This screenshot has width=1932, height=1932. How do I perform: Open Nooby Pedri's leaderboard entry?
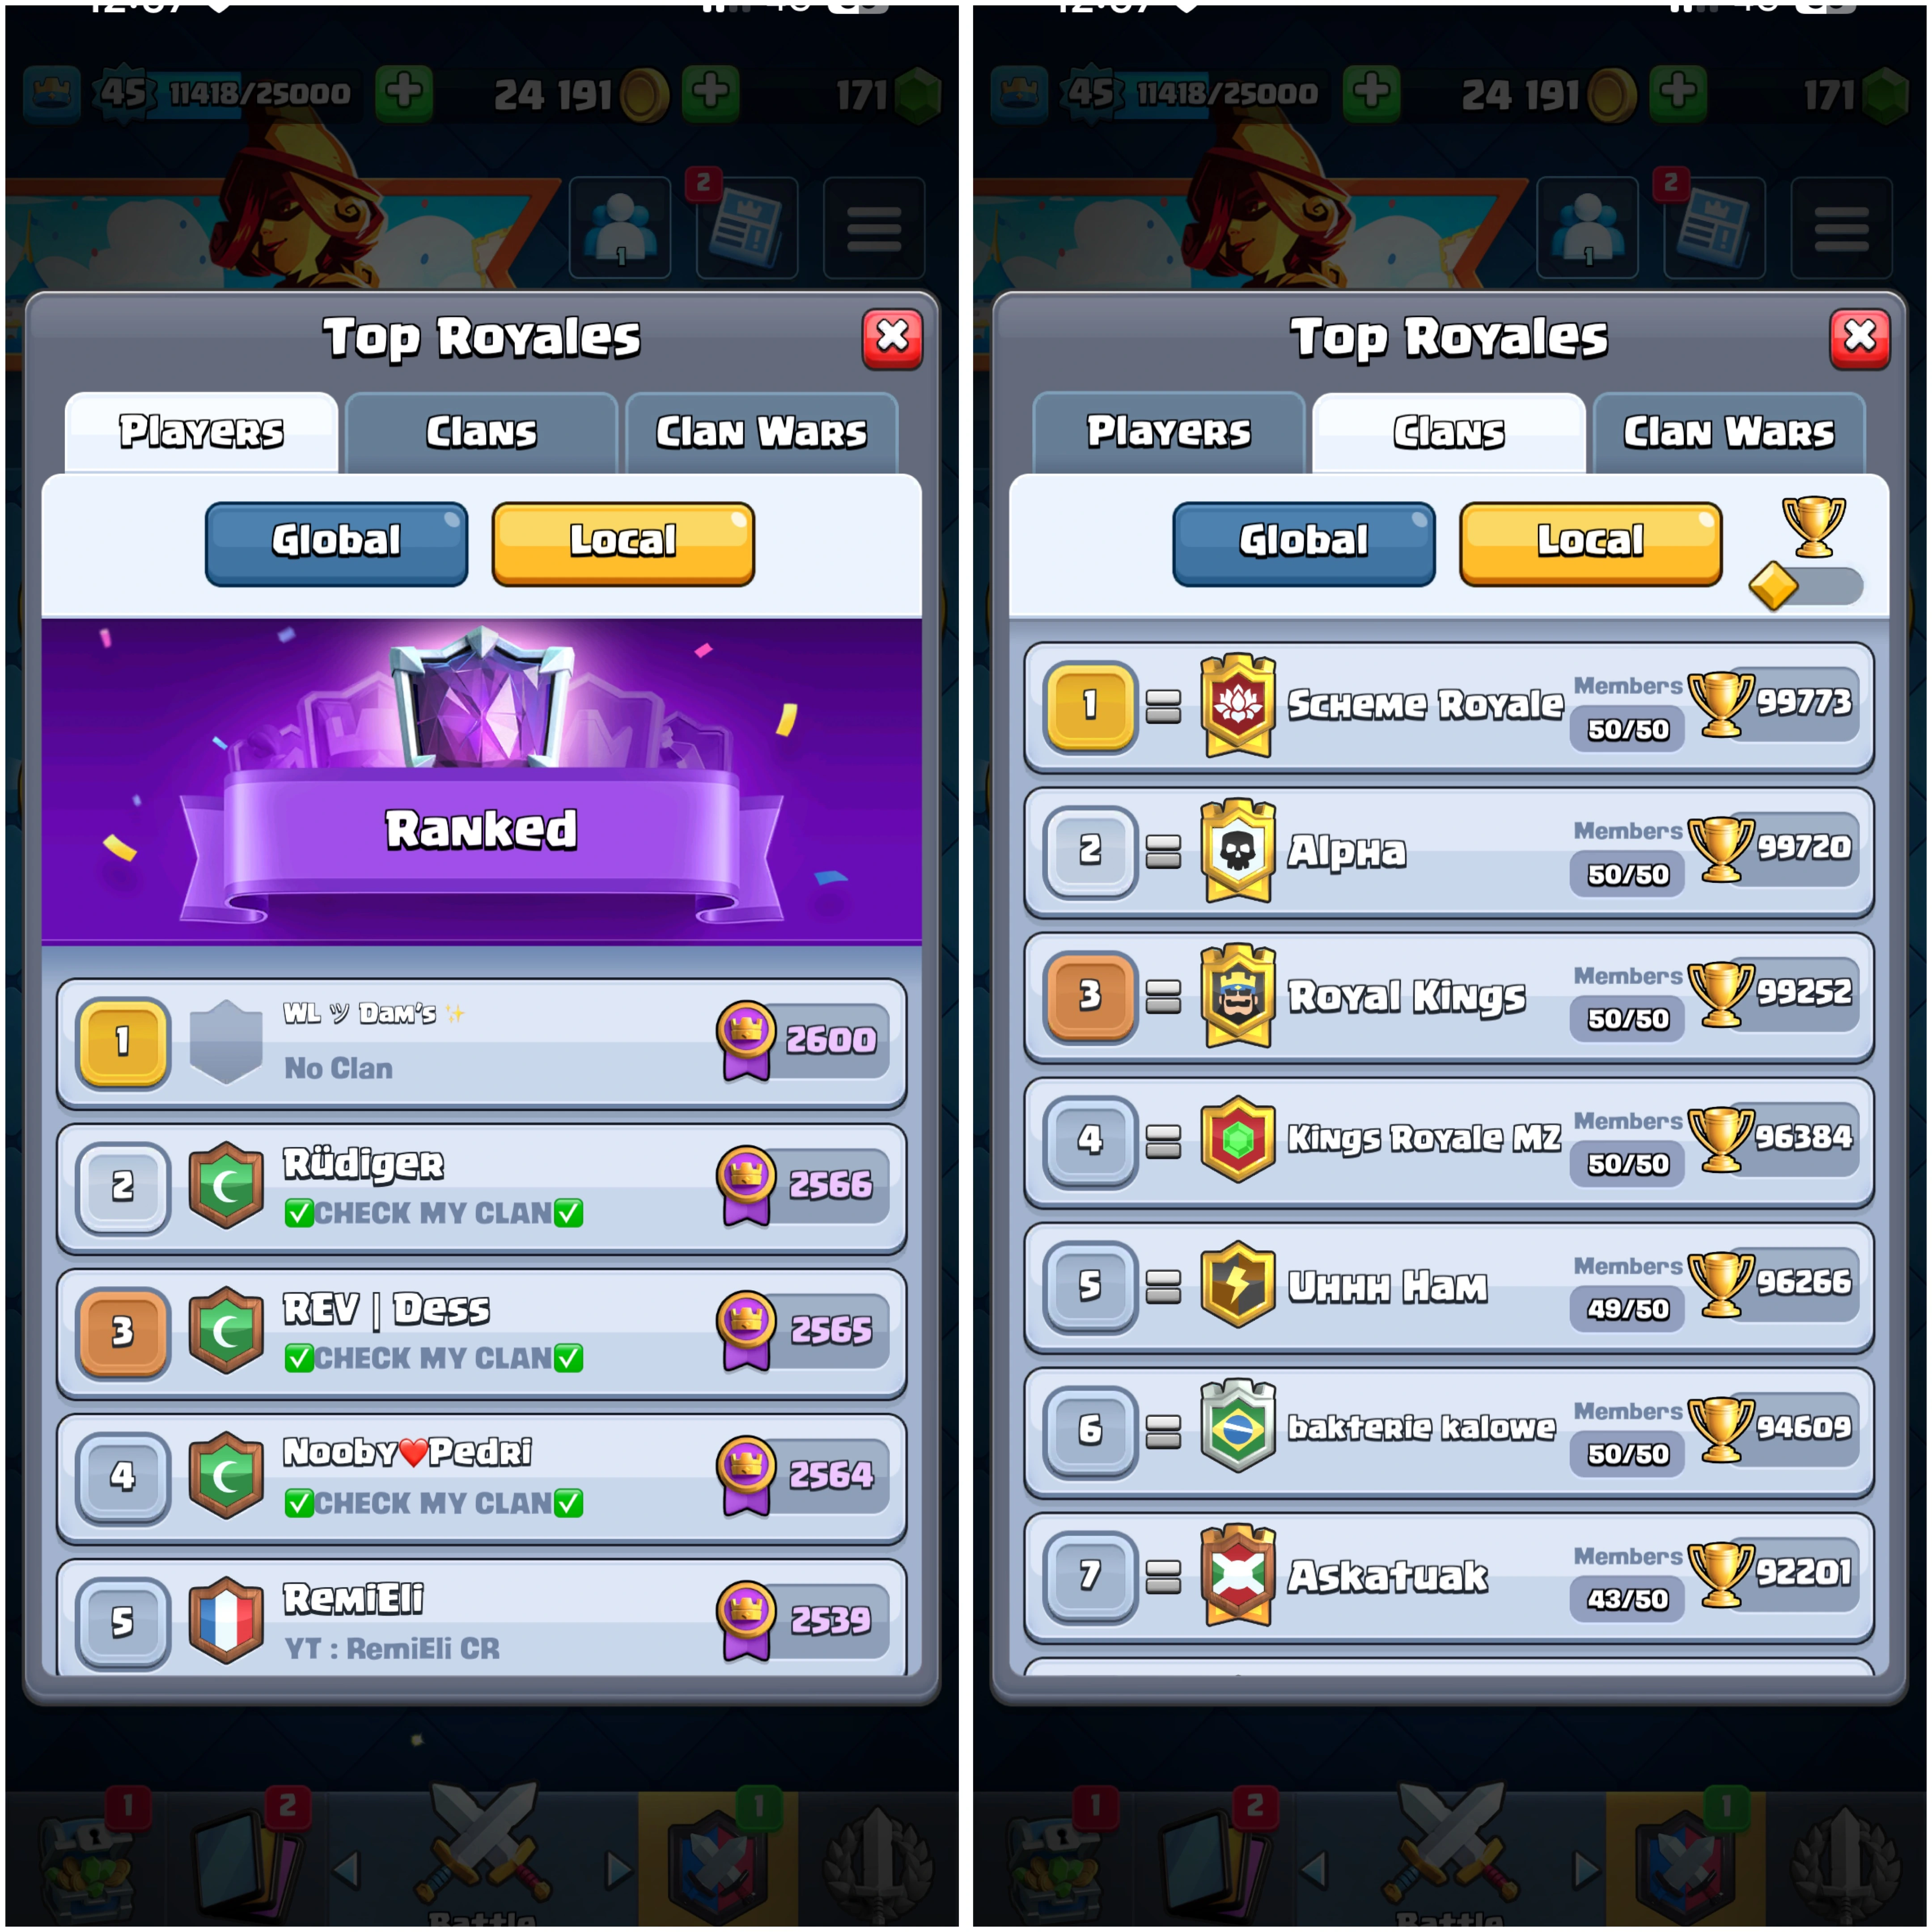click(x=481, y=1477)
